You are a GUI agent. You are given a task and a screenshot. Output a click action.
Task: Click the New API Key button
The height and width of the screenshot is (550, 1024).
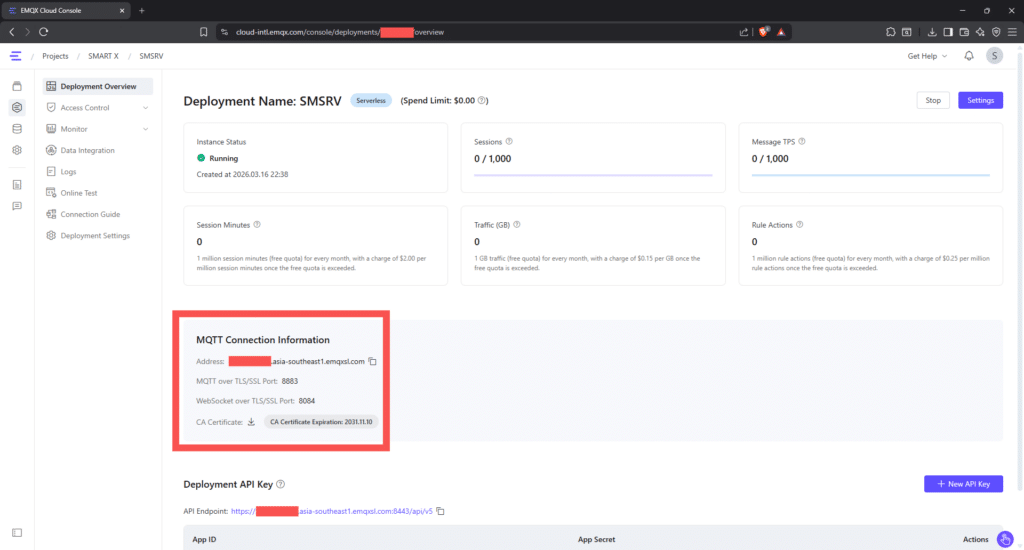coord(963,484)
